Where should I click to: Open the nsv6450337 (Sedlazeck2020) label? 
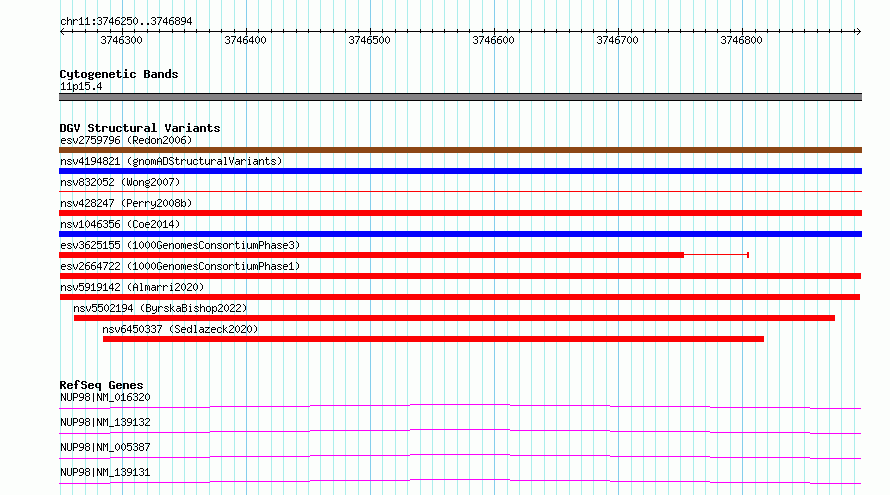click(x=180, y=329)
